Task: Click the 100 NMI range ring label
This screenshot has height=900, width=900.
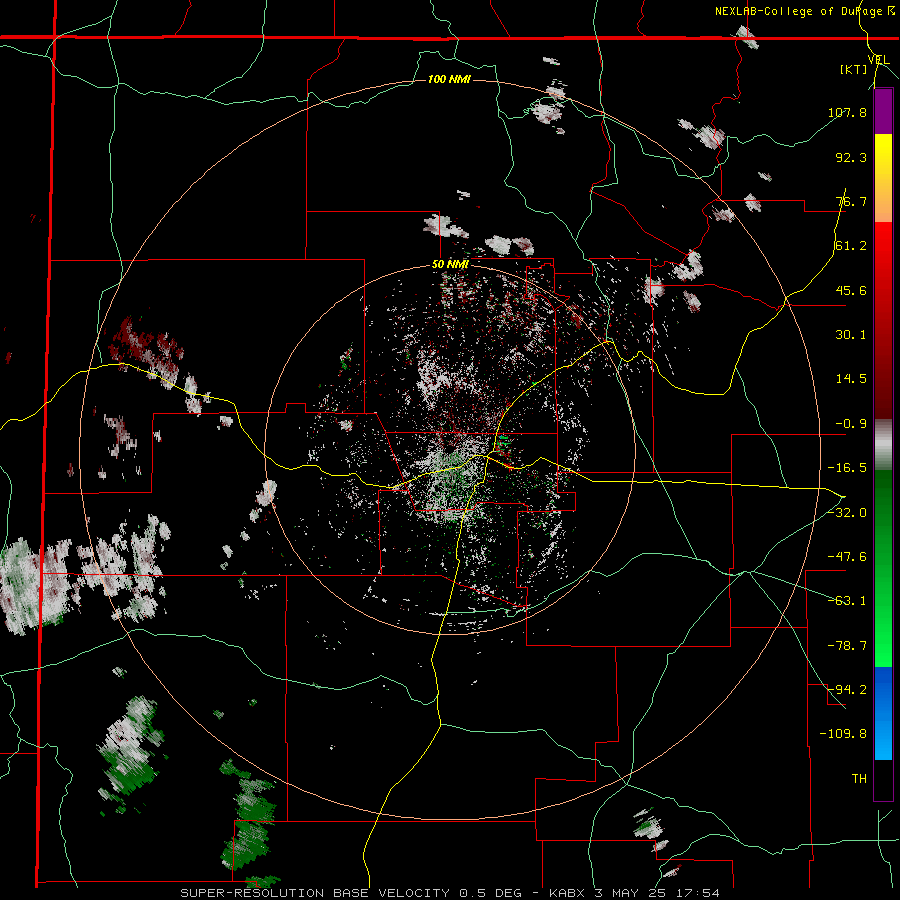Action: pos(449,79)
